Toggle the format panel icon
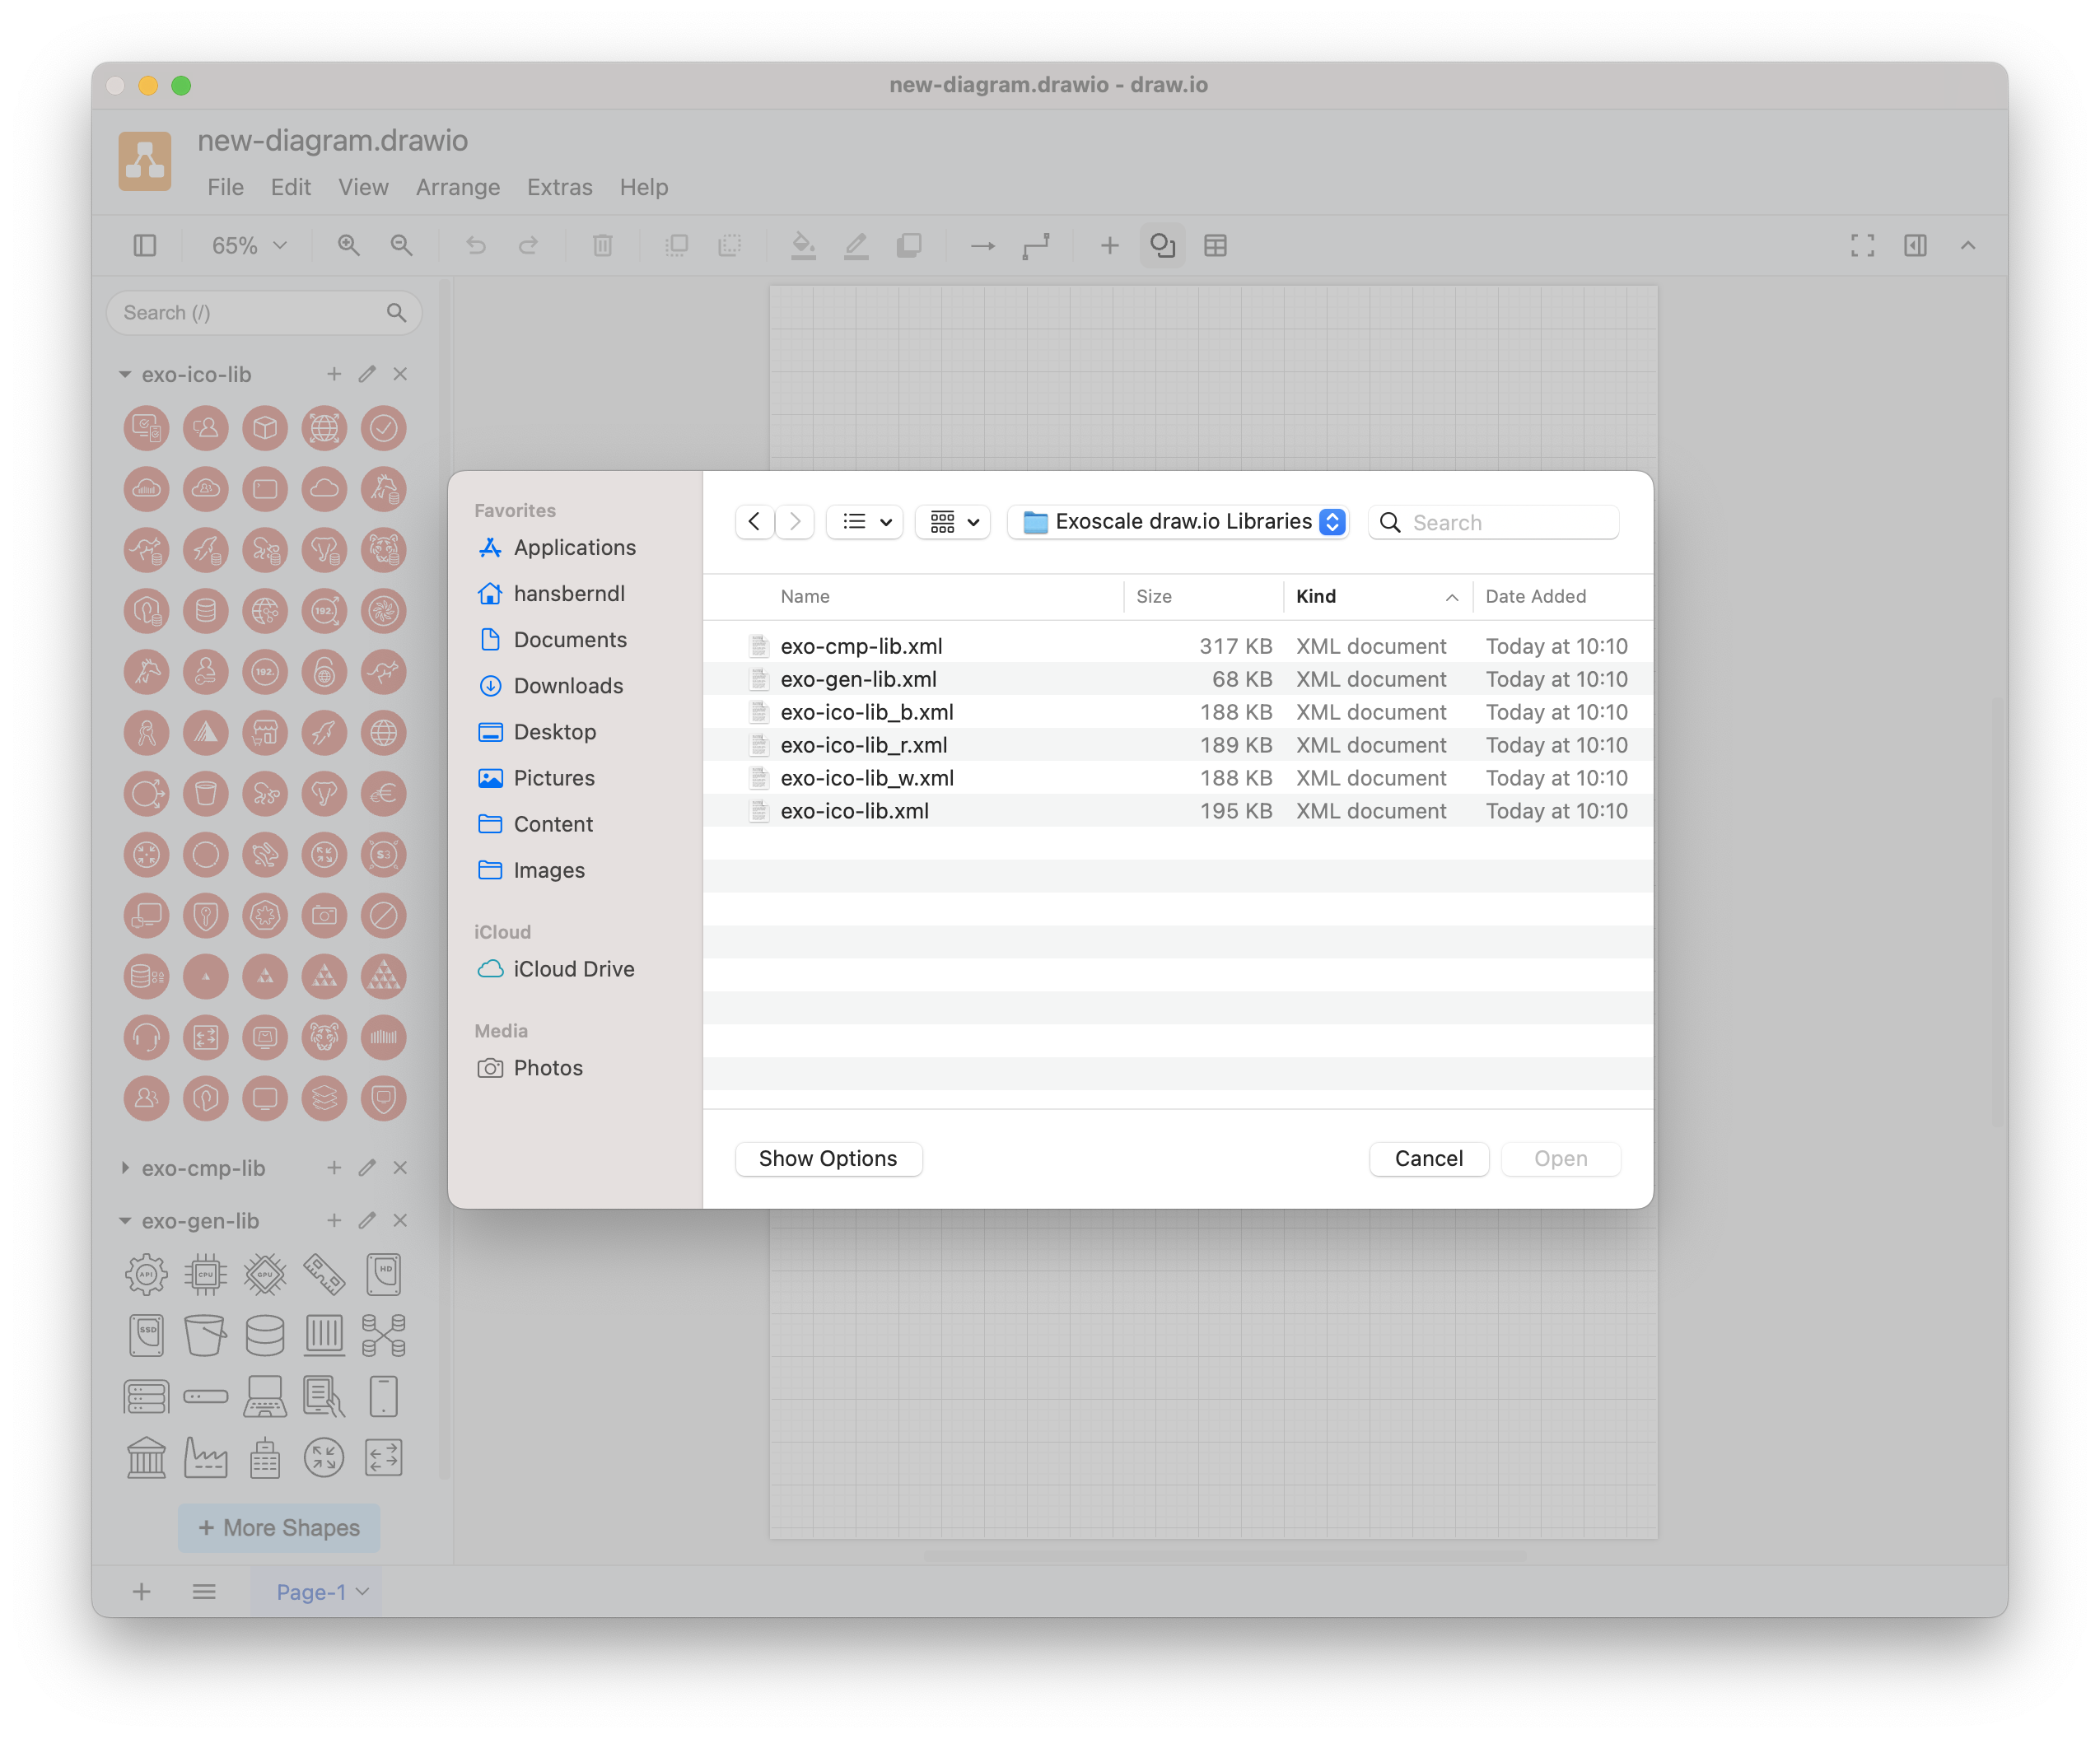Image resolution: width=2100 pixels, height=1739 pixels. [x=1915, y=245]
